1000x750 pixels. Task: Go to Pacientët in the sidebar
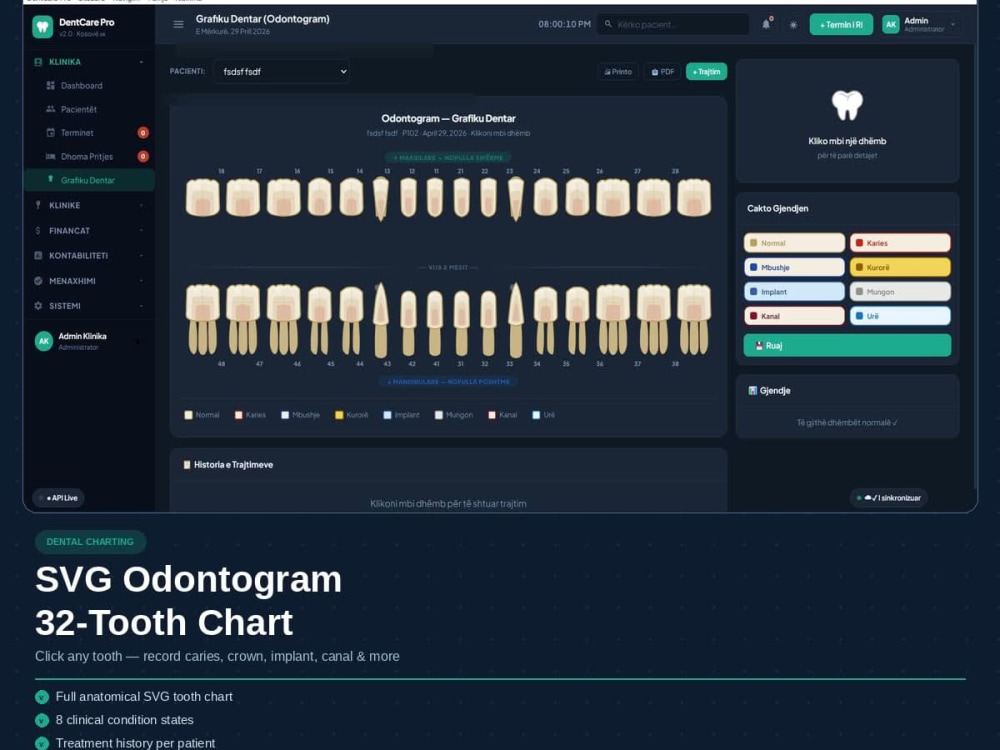[89, 109]
